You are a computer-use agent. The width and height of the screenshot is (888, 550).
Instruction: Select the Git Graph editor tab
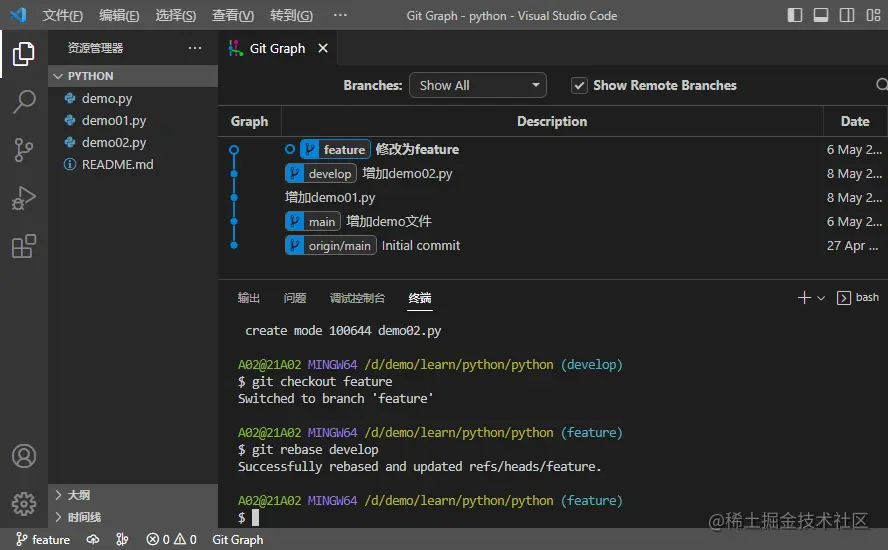277,49
